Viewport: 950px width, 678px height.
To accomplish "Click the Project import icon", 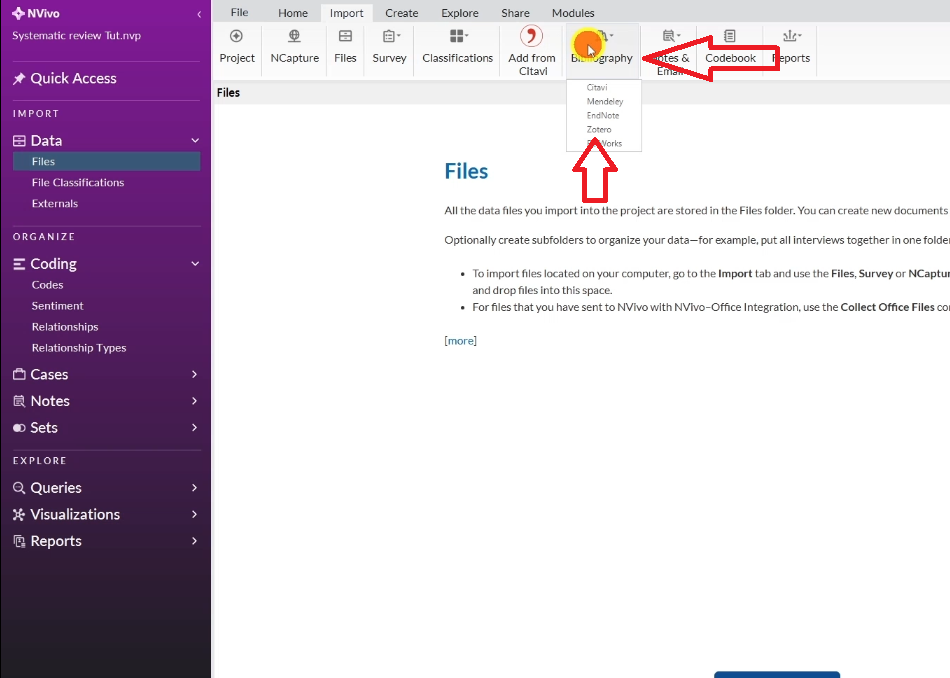I will tap(236, 36).
